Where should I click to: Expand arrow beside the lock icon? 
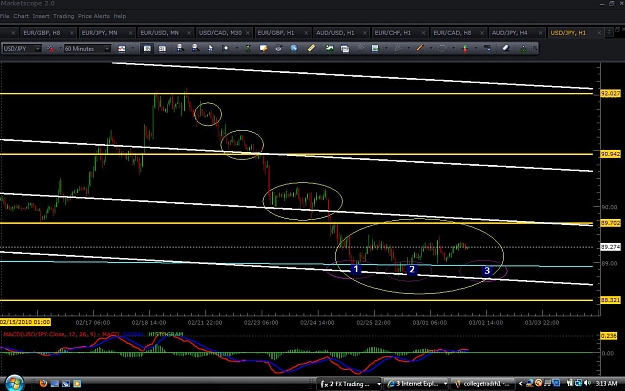(60, 49)
